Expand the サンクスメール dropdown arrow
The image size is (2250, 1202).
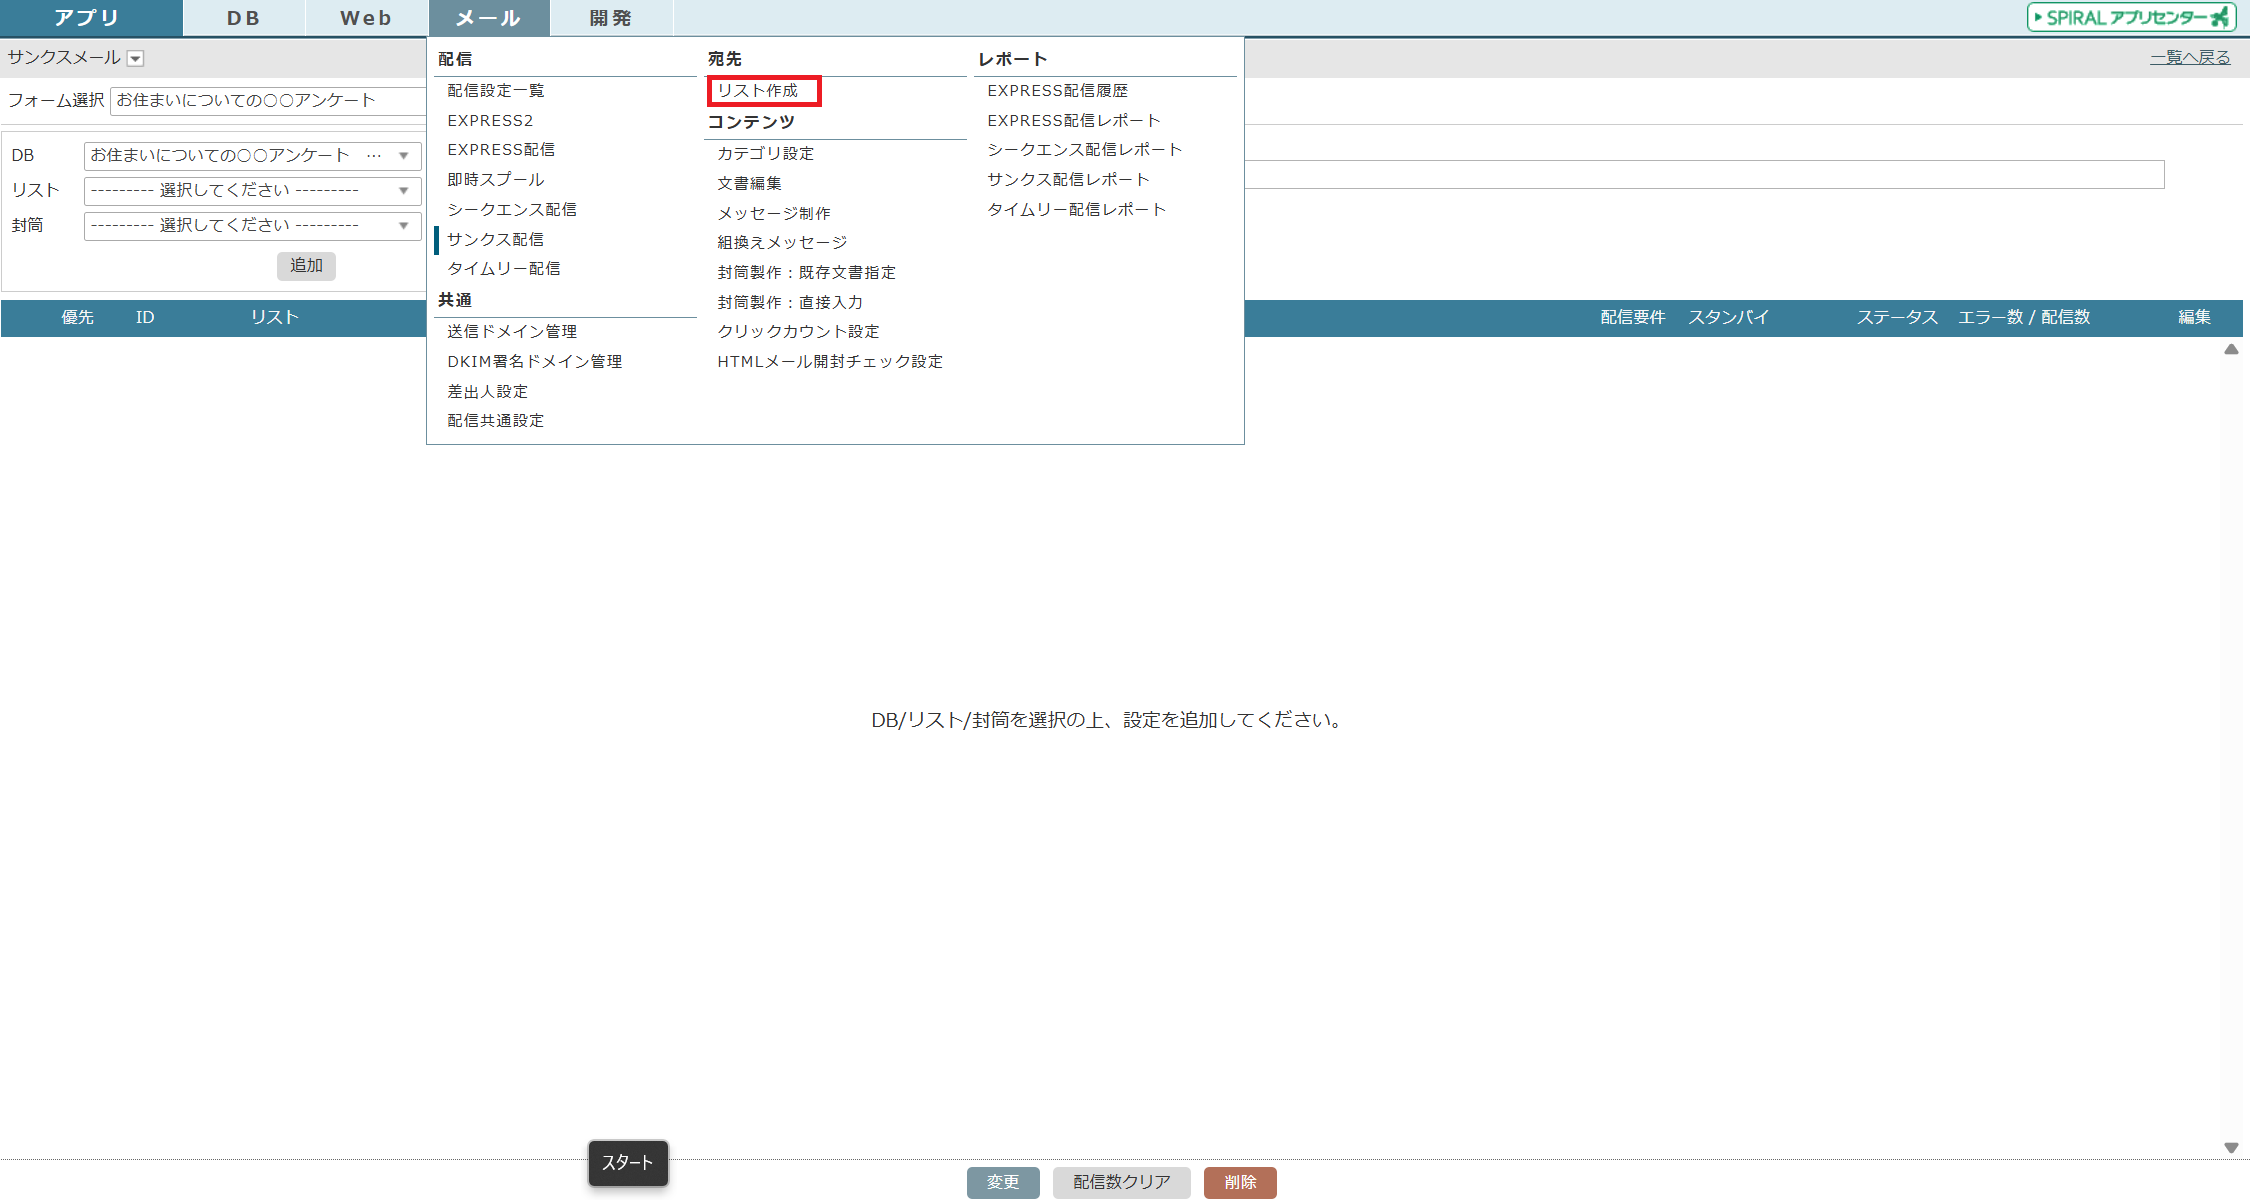pyautogui.click(x=136, y=59)
